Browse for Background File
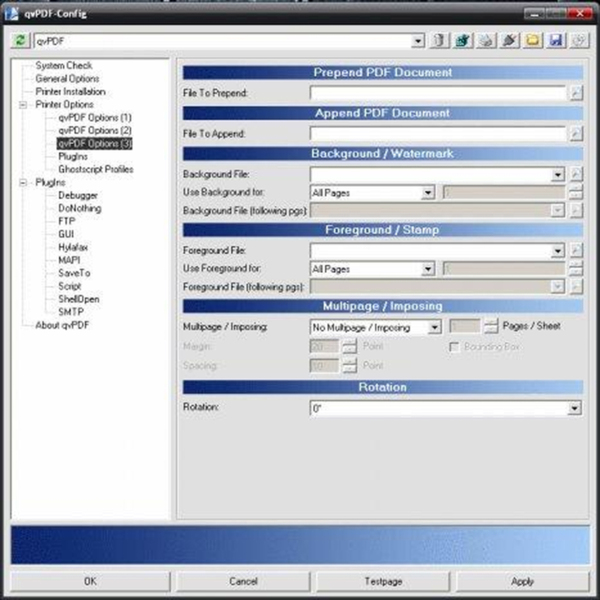The width and height of the screenshot is (600, 600). pos(576,174)
